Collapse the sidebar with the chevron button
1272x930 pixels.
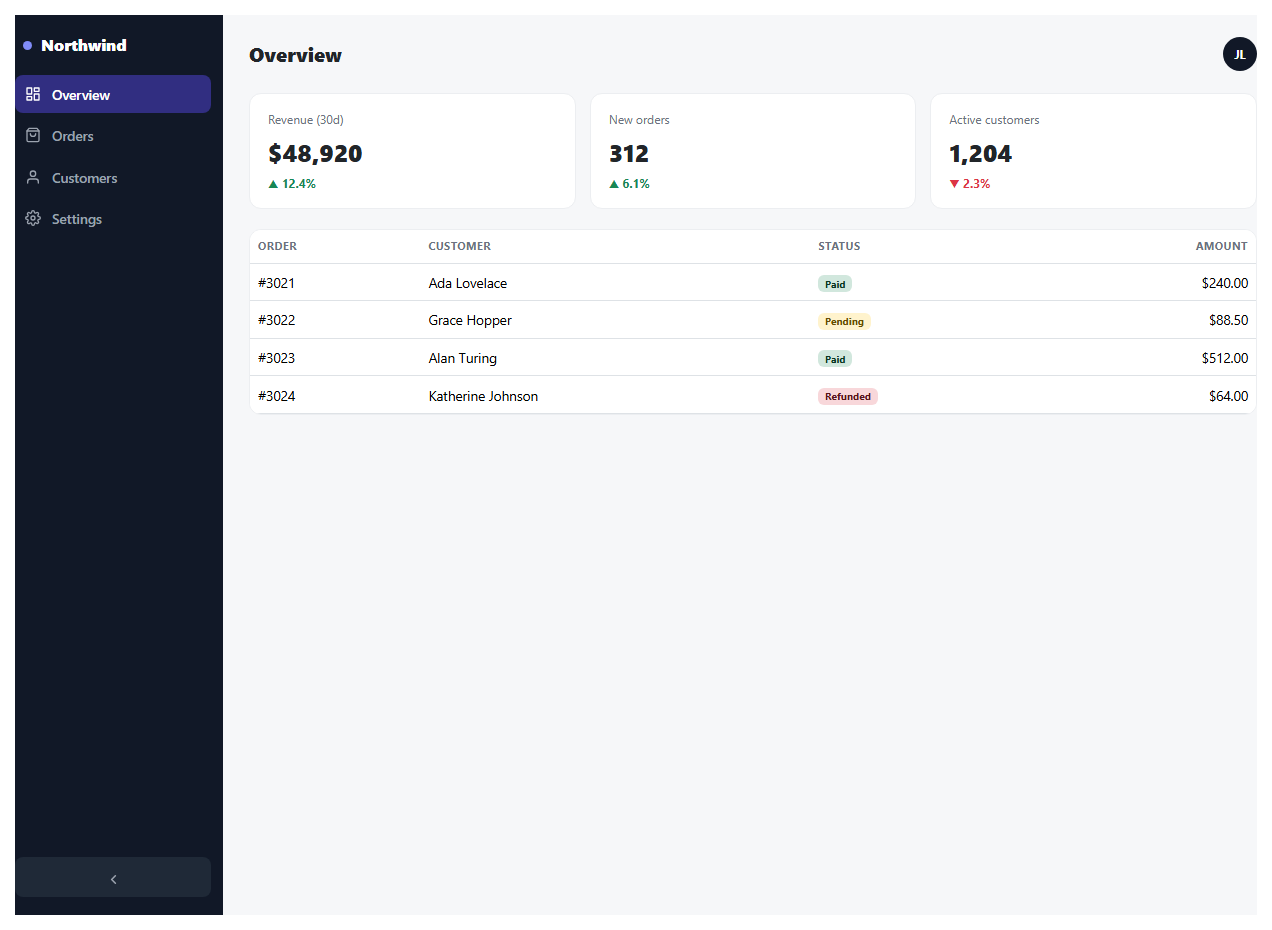[113, 877]
